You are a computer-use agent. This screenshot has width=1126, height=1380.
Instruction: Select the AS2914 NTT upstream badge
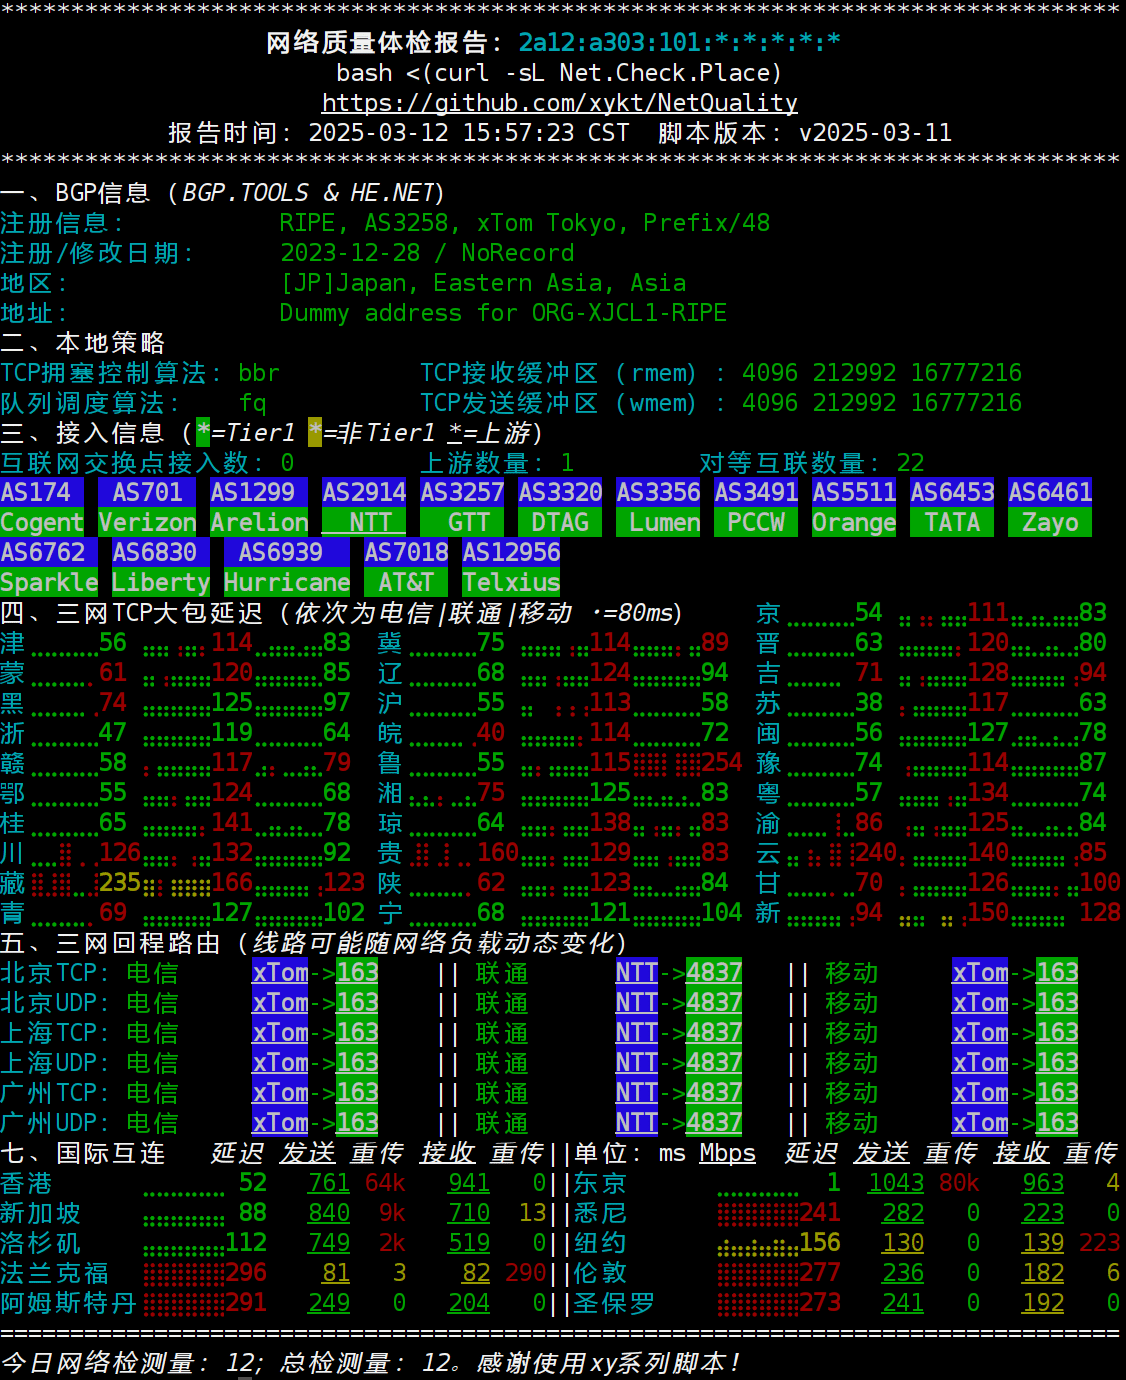click(x=363, y=507)
